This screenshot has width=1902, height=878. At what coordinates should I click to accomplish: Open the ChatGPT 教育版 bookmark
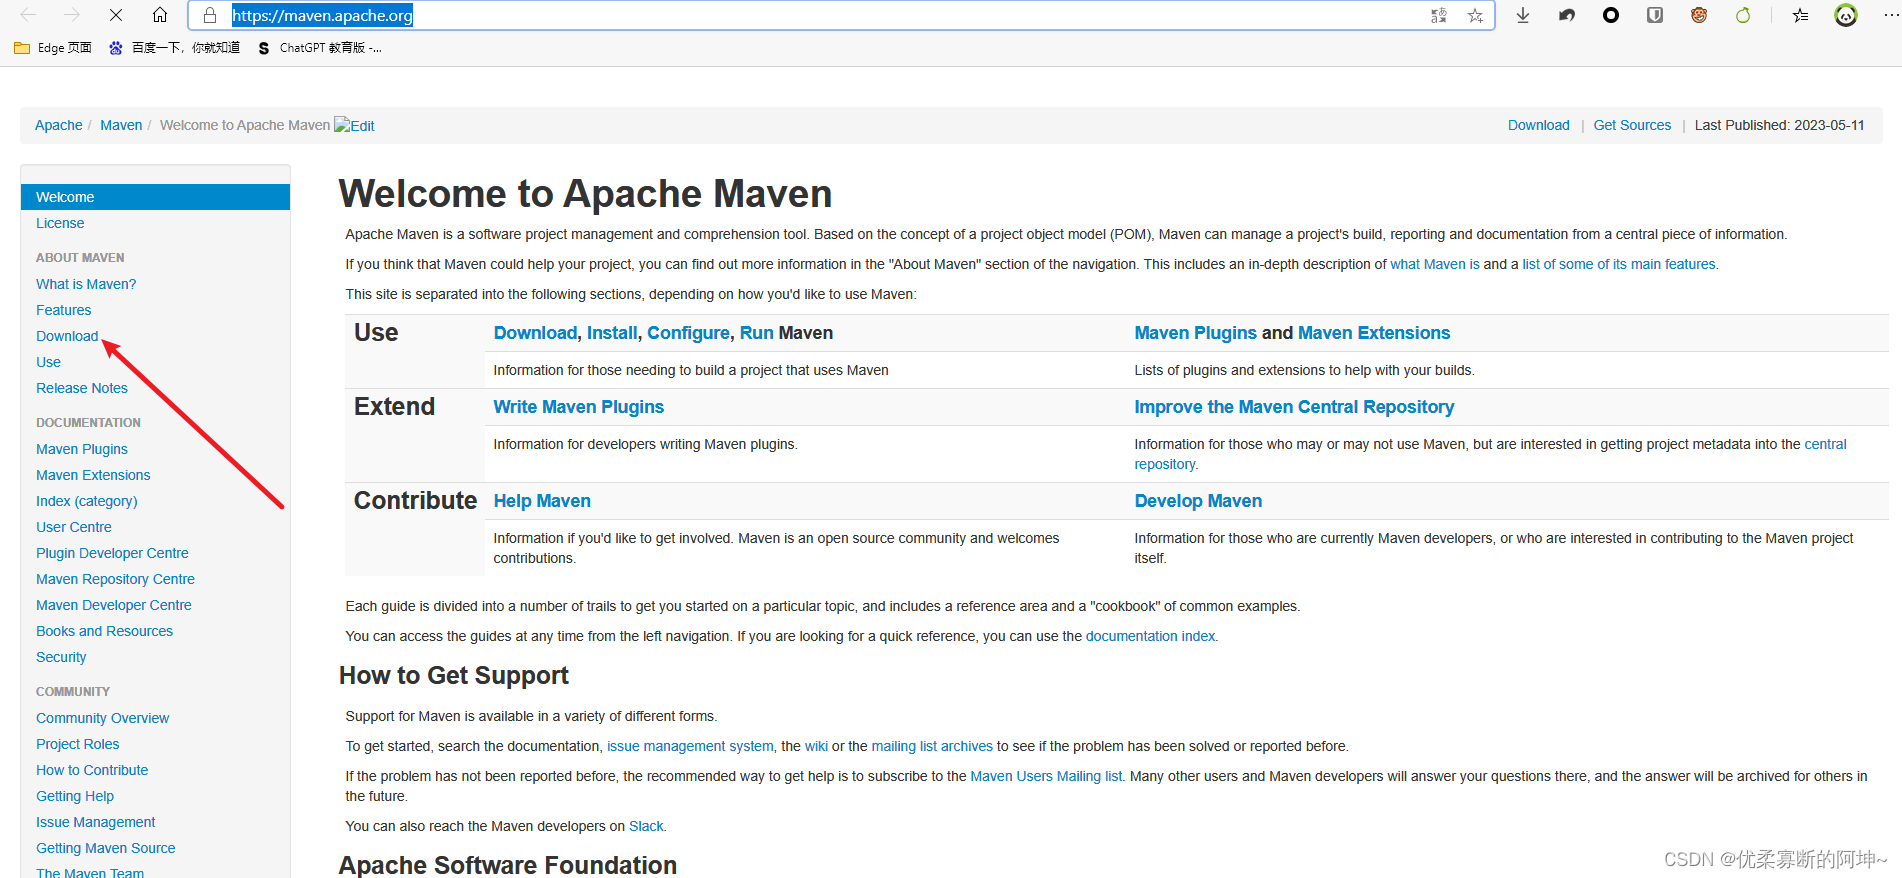(x=319, y=48)
